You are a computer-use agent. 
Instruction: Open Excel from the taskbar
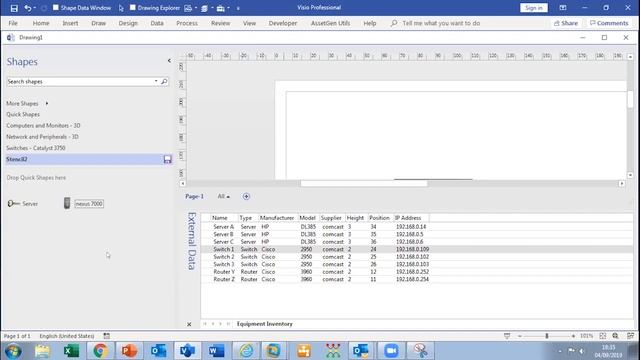[71, 351]
